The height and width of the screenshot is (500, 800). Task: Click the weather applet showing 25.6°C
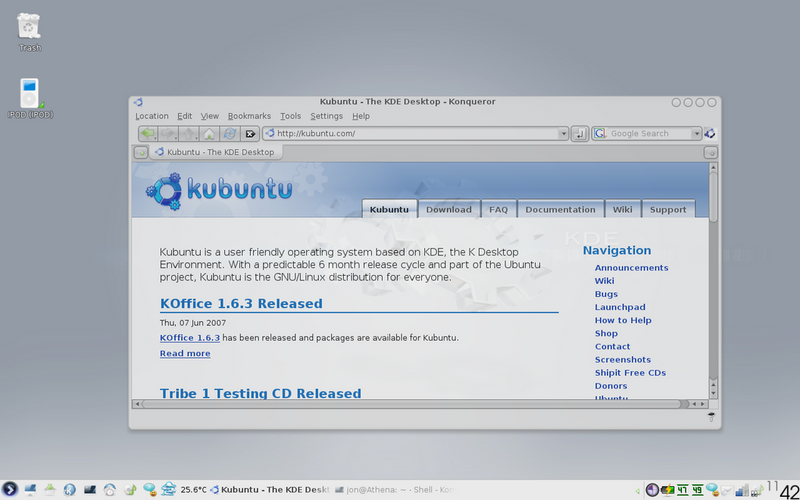[x=184, y=490]
